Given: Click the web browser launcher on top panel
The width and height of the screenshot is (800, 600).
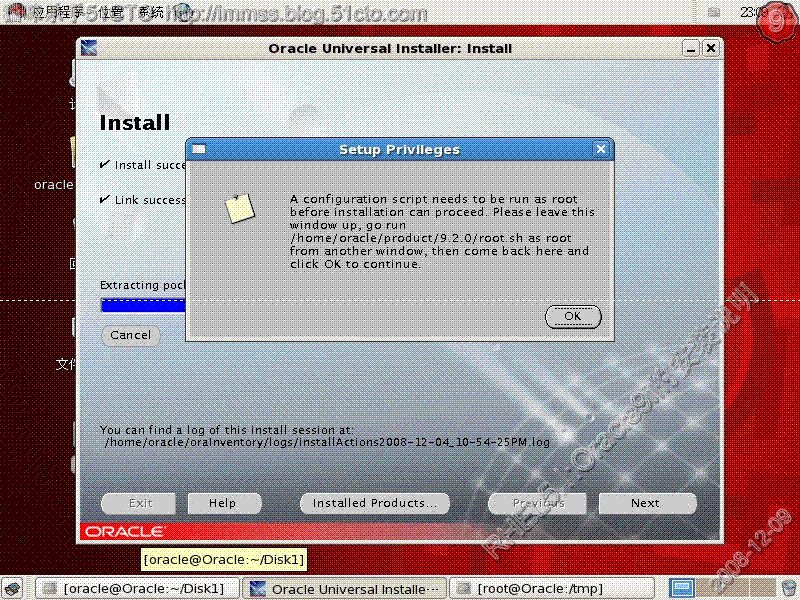Looking at the screenshot, I should [x=182, y=11].
